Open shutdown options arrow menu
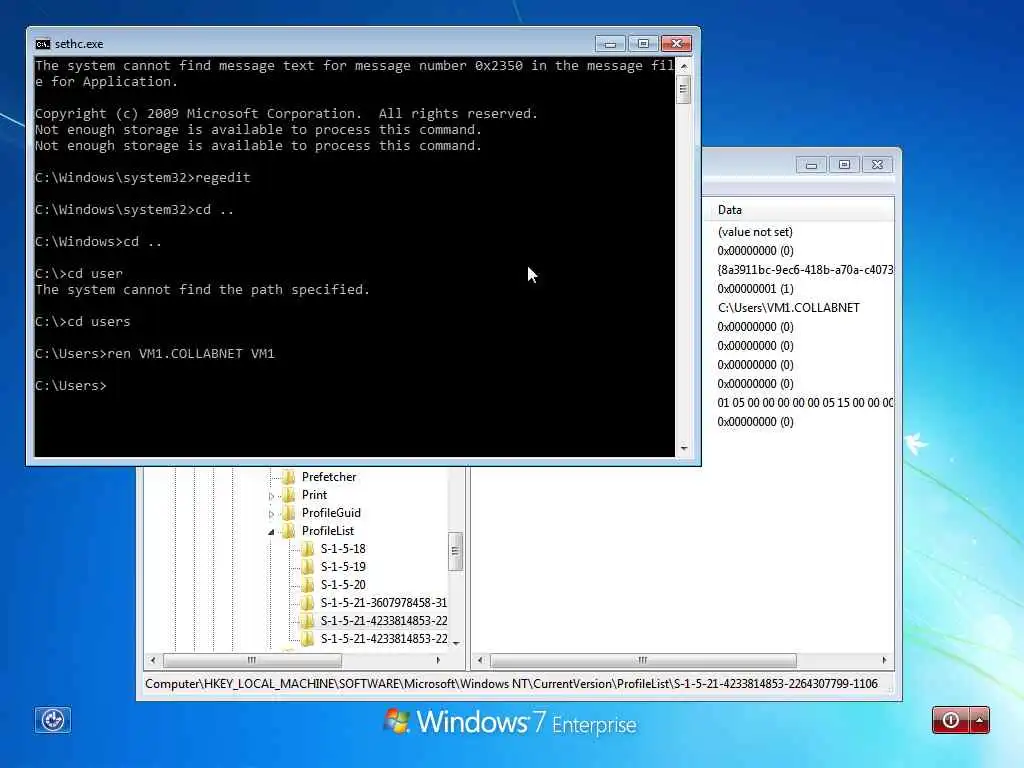The width and height of the screenshot is (1024, 768). (980, 720)
